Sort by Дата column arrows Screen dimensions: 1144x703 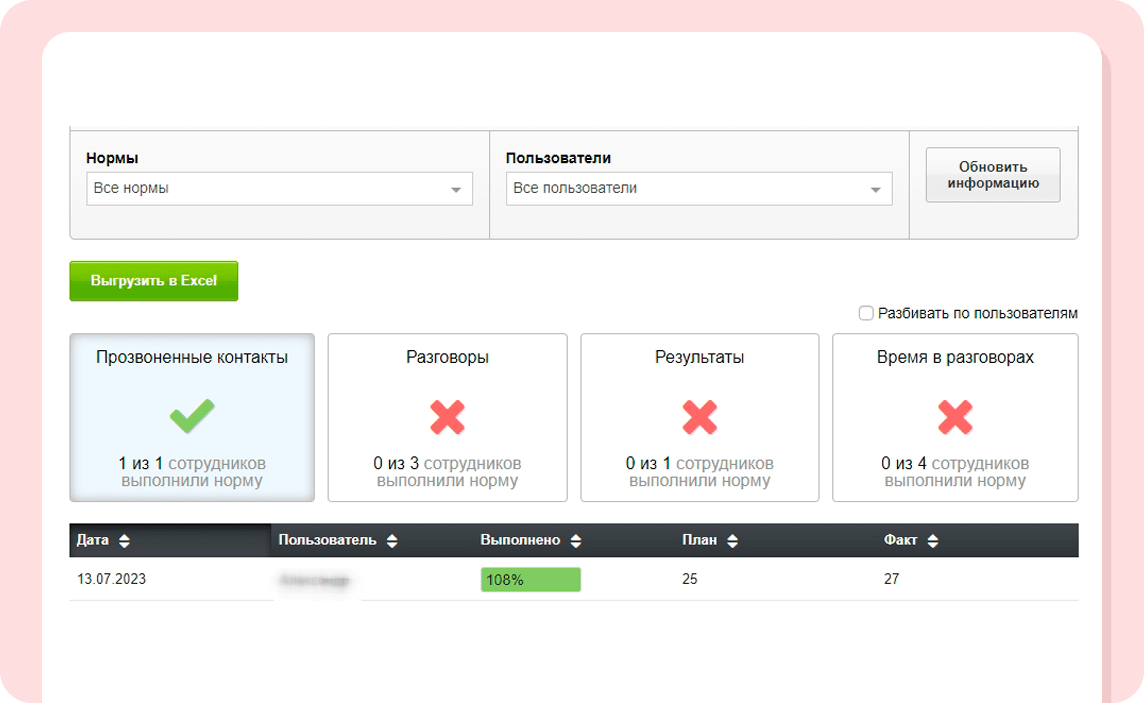124,540
